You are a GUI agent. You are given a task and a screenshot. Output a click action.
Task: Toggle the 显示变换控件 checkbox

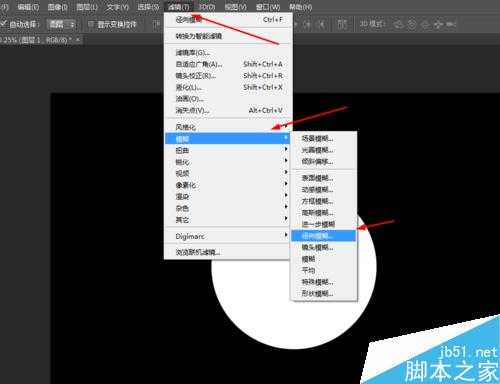(91, 24)
